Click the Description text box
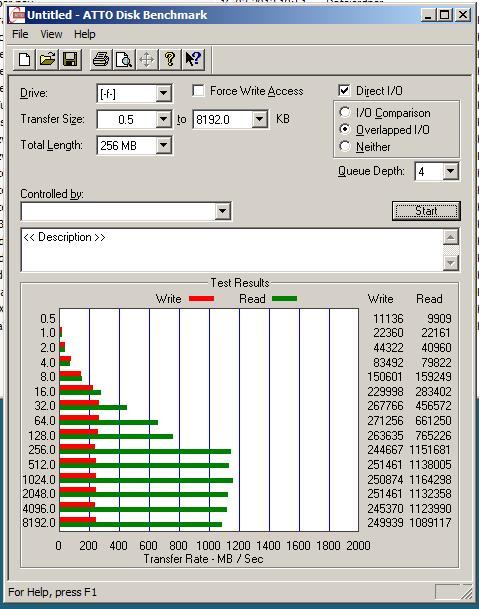 coord(232,250)
